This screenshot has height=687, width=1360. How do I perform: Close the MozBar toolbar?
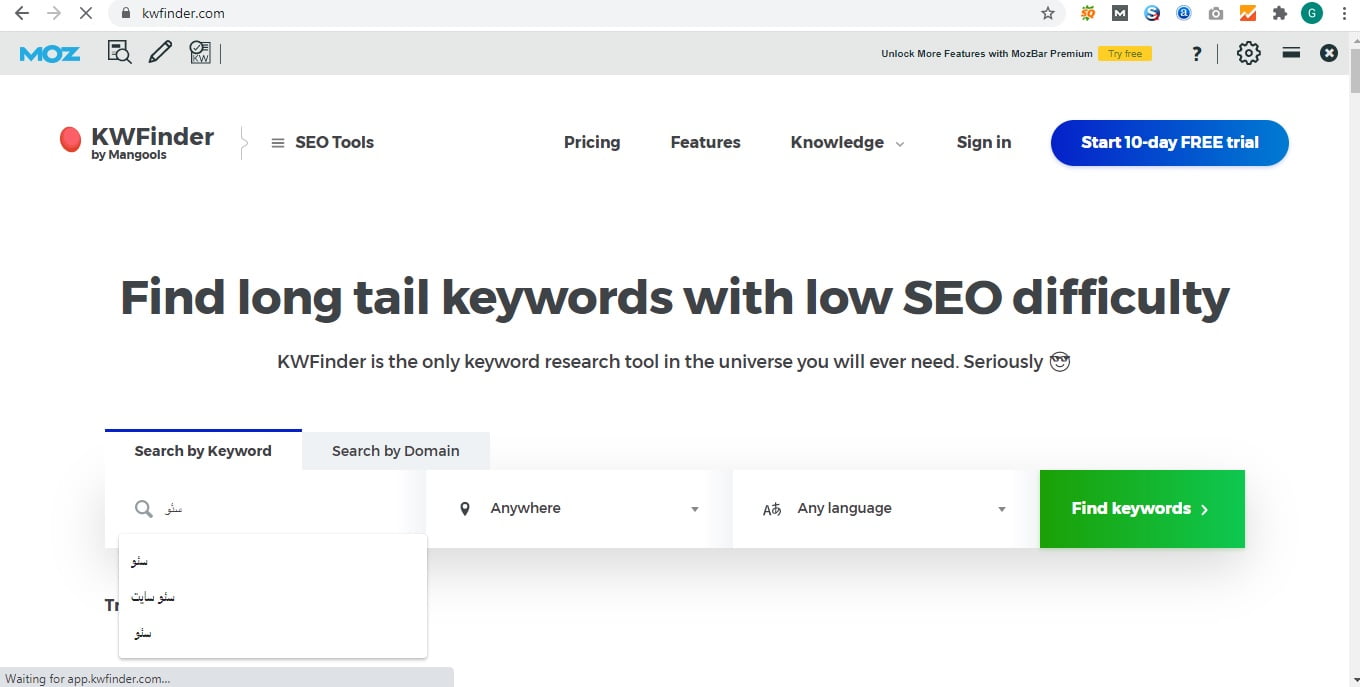click(x=1329, y=54)
